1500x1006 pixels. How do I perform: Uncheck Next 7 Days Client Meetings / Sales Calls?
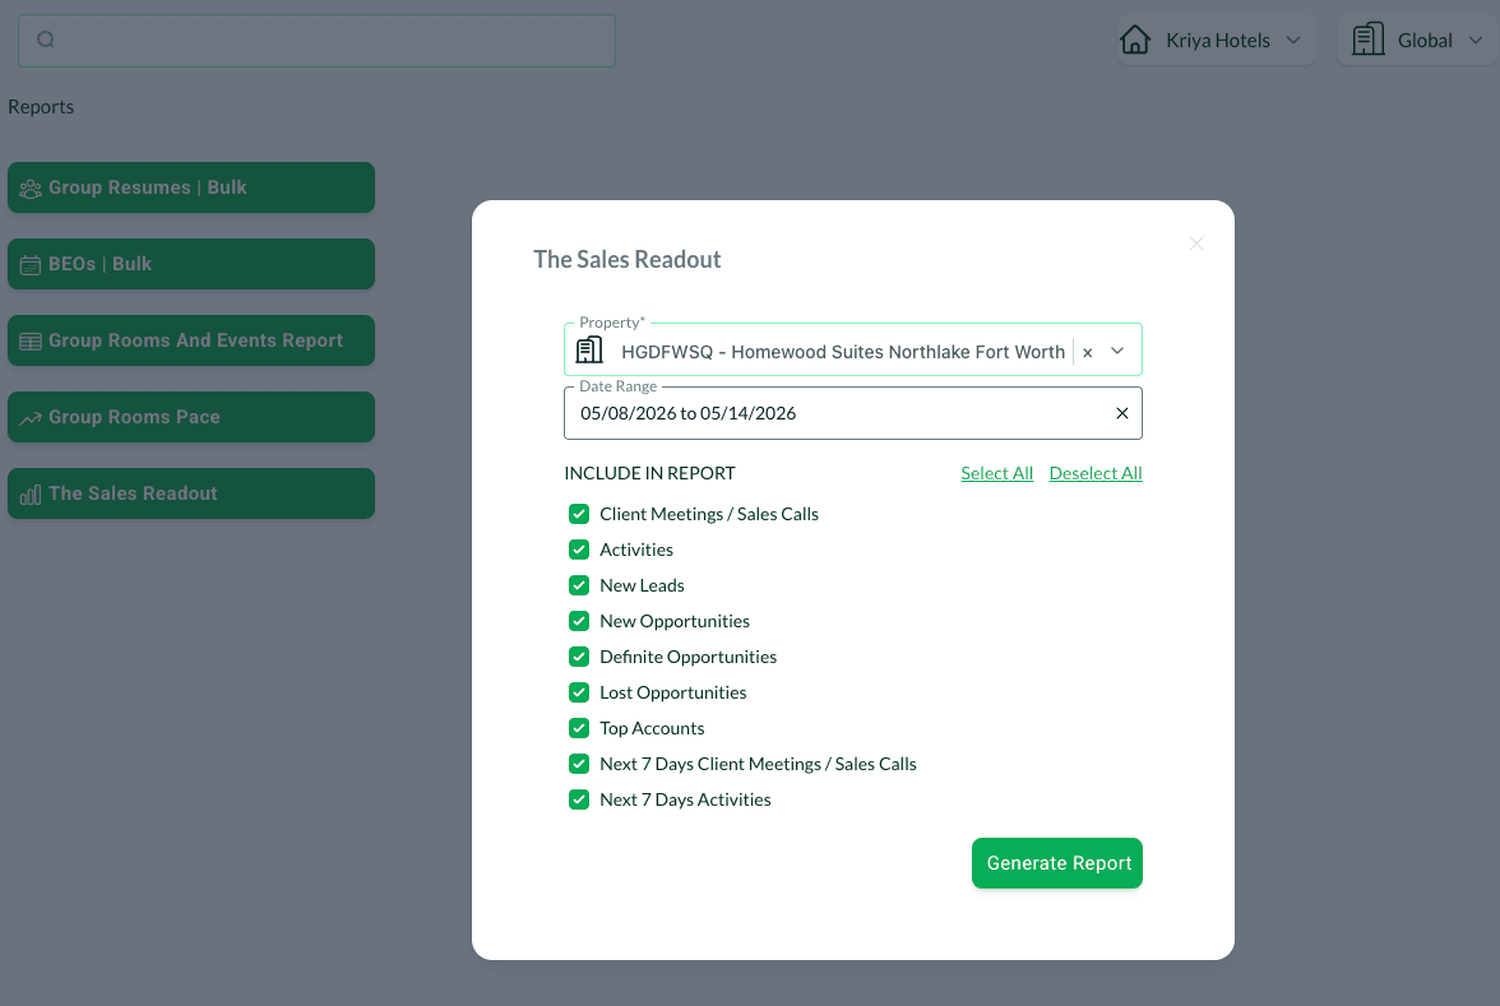(x=579, y=764)
